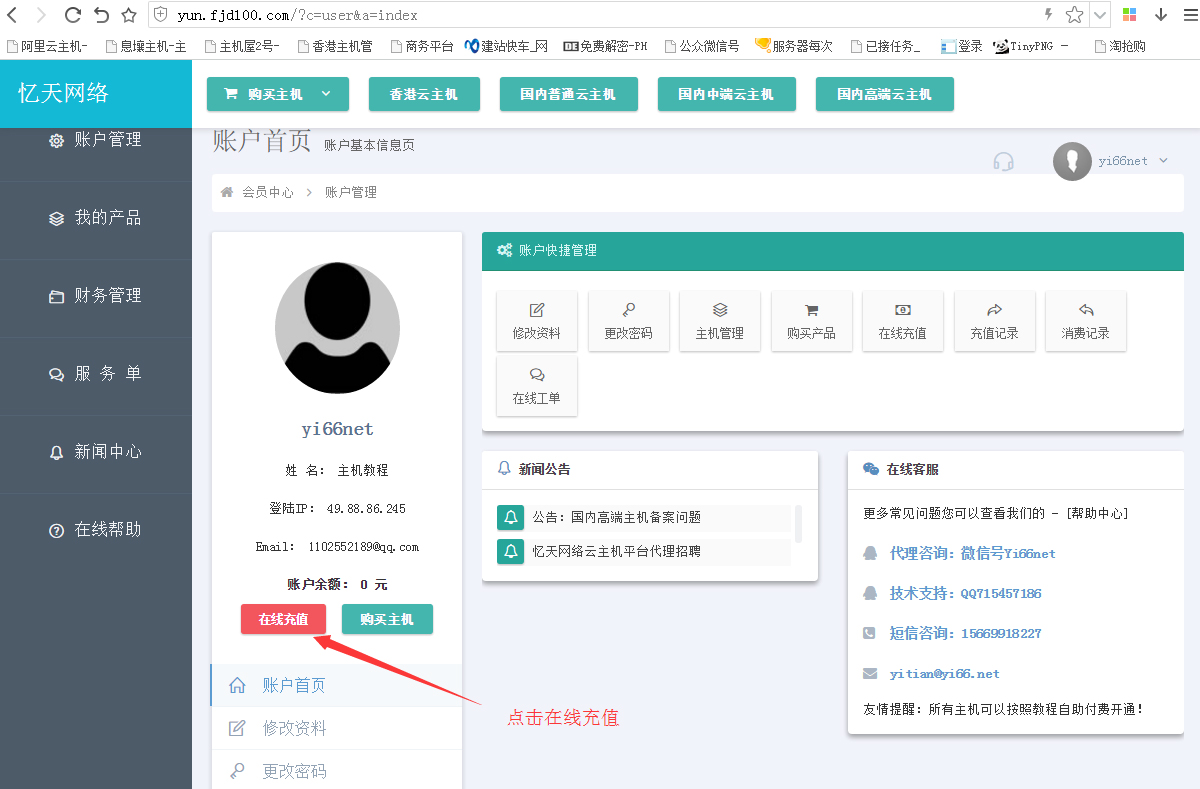This screenshot has height=789, width=1200.
Task: Click the 购买产品 cart icon
Action: coord(811,320)
